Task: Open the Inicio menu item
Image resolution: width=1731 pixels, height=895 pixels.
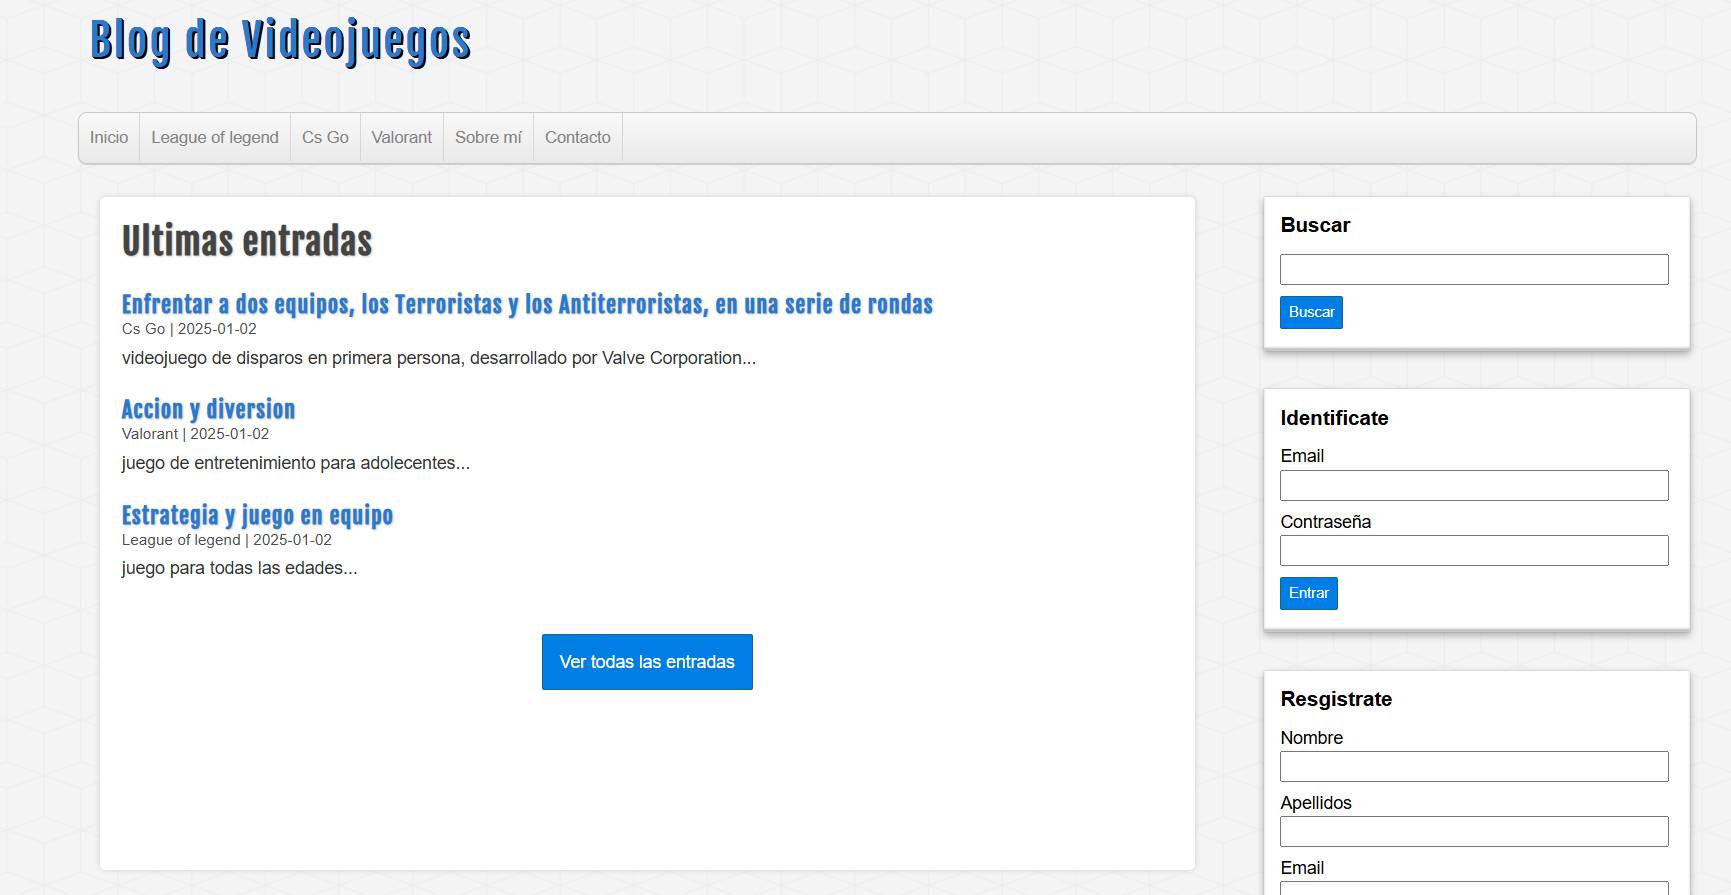Action: pos(109,138)
